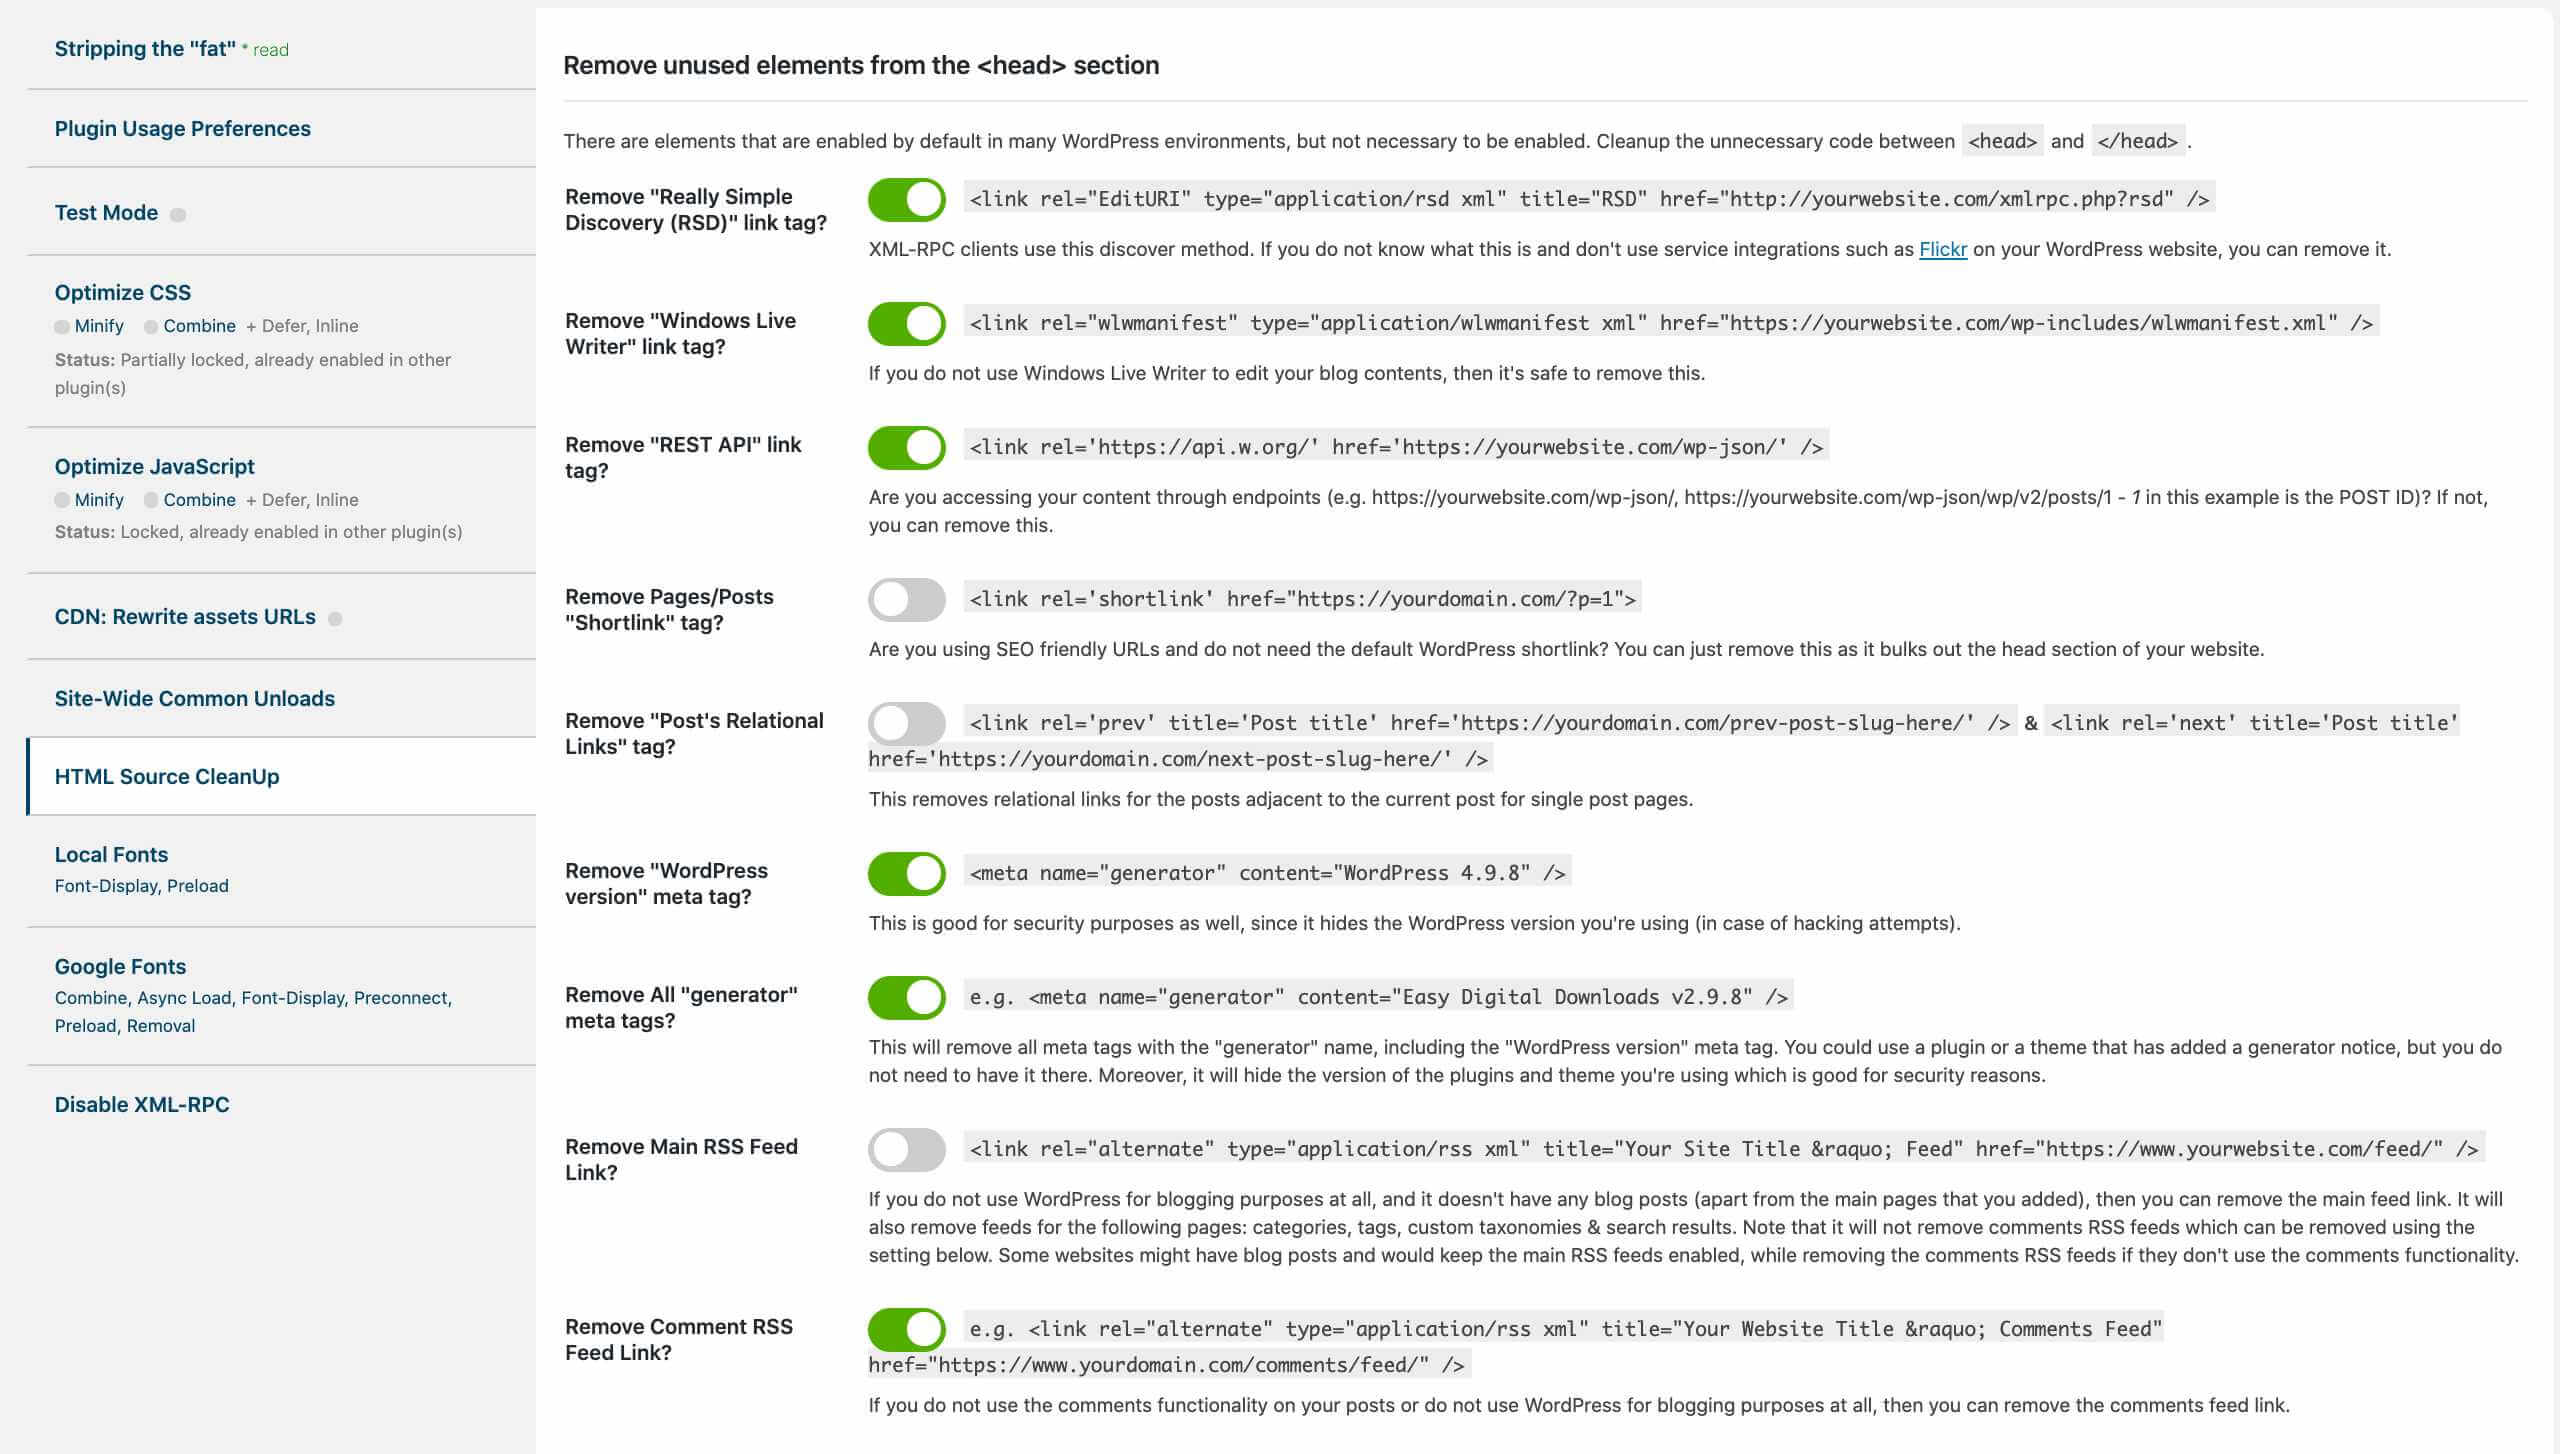Enable "Remove Pages/Posts Shortlink tag"

click(906, 599)
